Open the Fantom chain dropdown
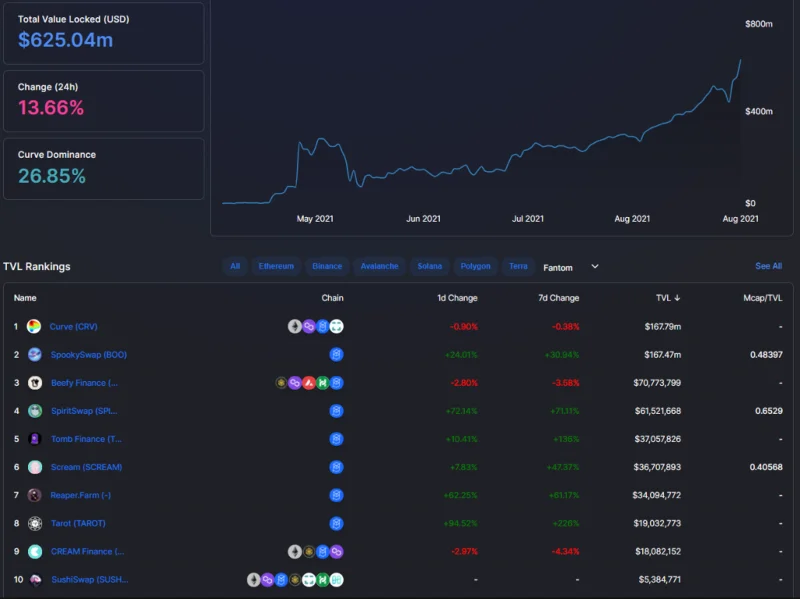800x599 pixels. tap(571, 267)
